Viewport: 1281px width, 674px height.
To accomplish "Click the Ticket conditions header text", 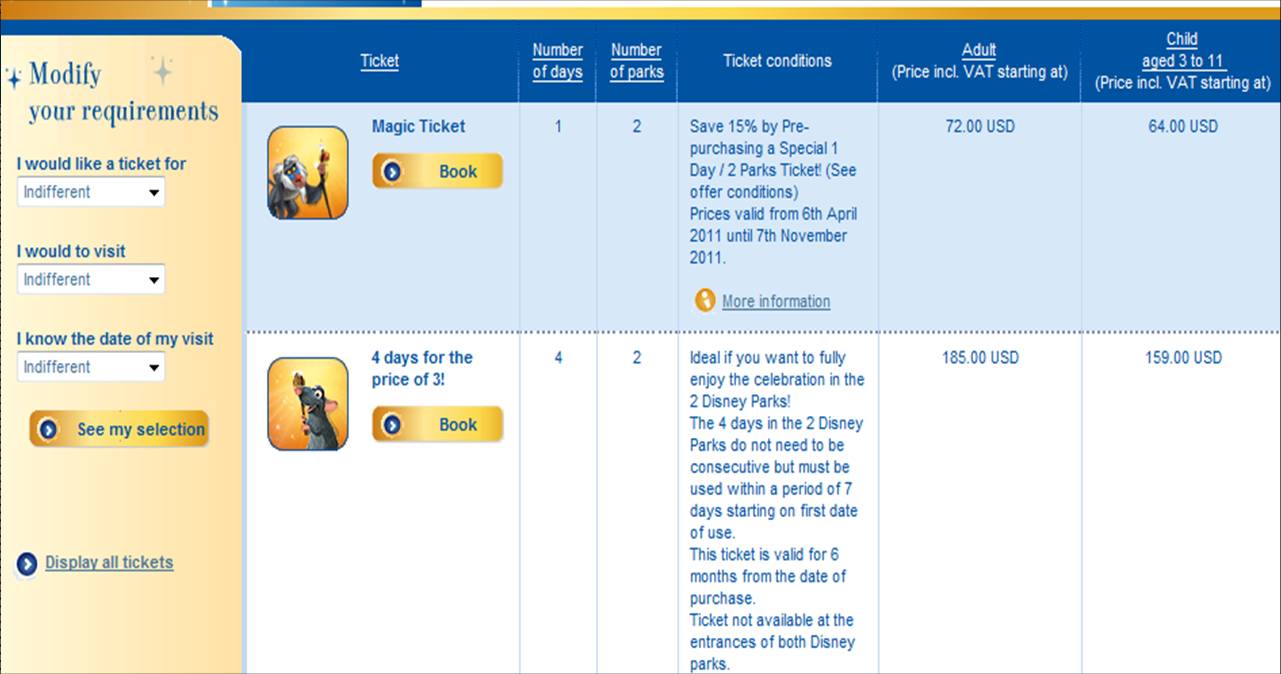I will click(777, 61).
